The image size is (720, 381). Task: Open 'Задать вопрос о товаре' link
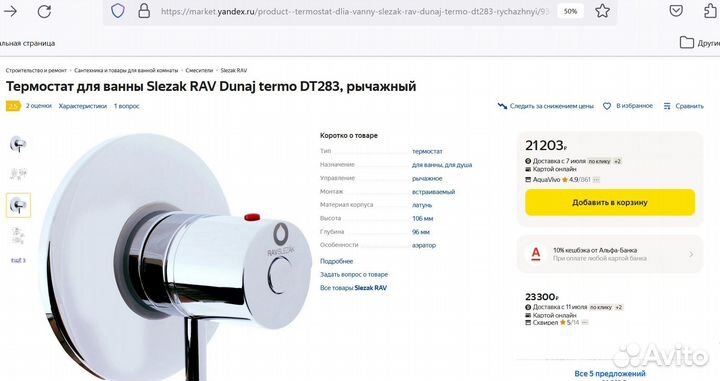coord(354,275)
